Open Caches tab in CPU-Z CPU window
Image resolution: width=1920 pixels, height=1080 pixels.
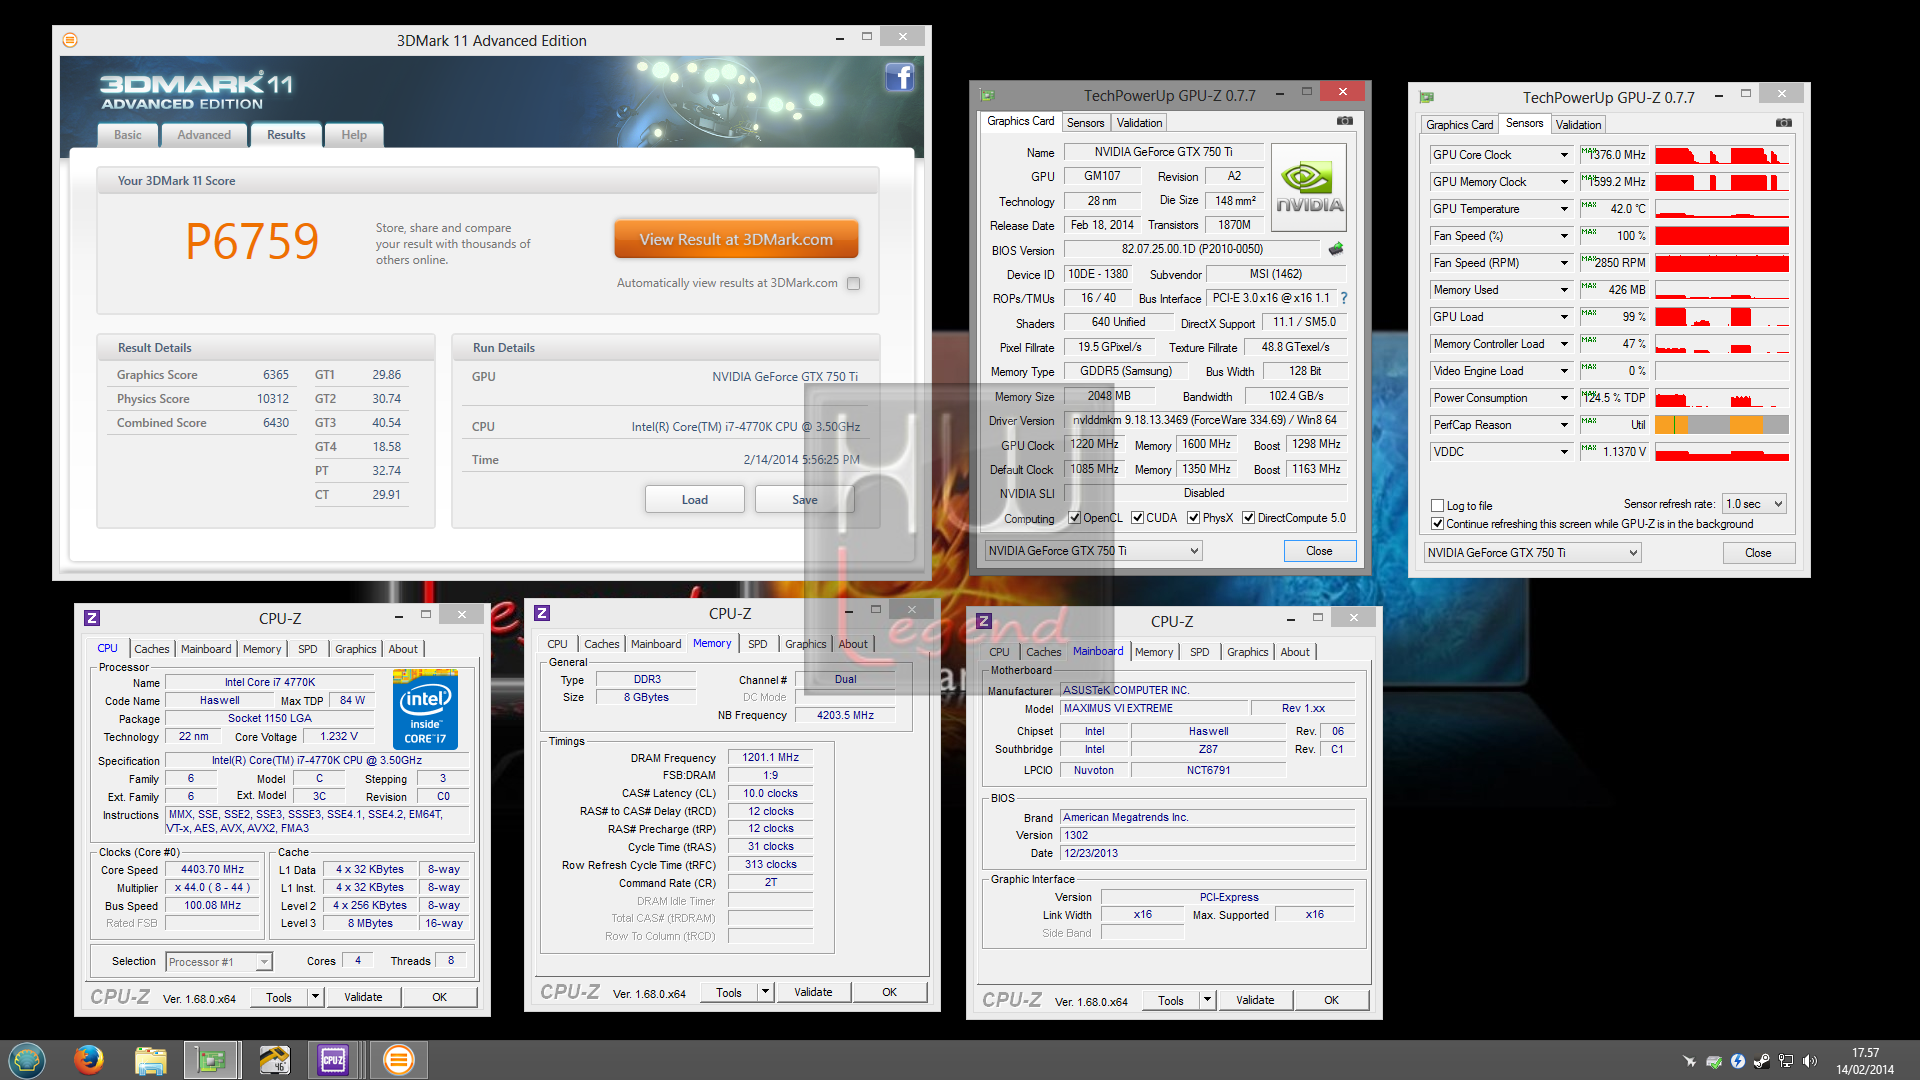click(x=152, y=649)
